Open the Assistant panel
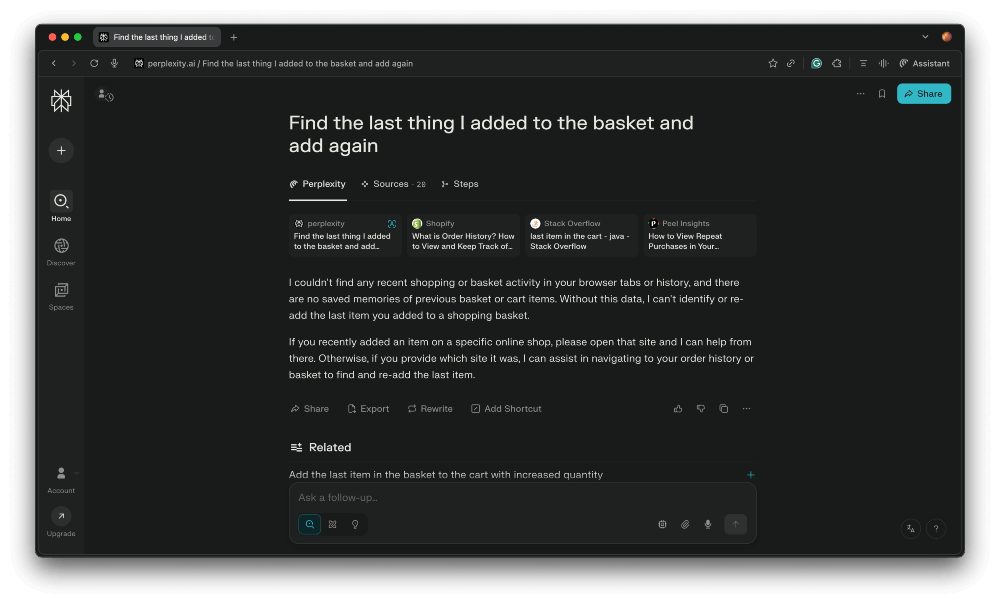 click(924, 63)
